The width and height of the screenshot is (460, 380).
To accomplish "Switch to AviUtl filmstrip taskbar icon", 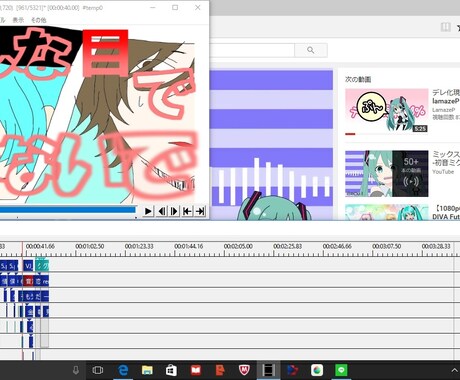I will [268, 370].
